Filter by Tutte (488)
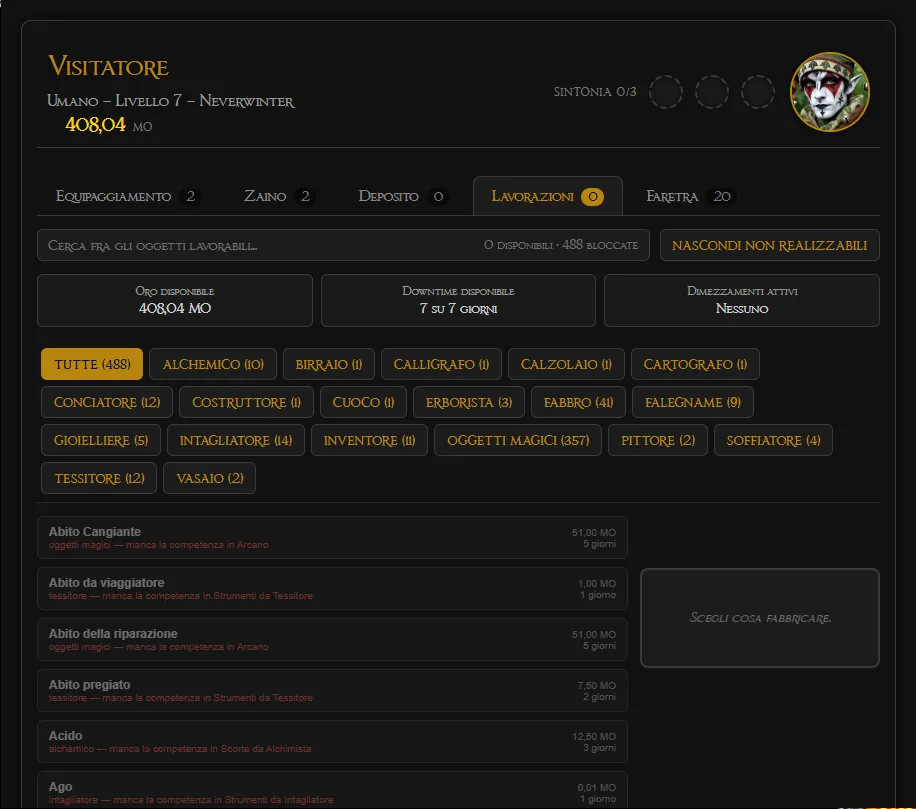This screenshot has height=809, width=916. [92, 364]
